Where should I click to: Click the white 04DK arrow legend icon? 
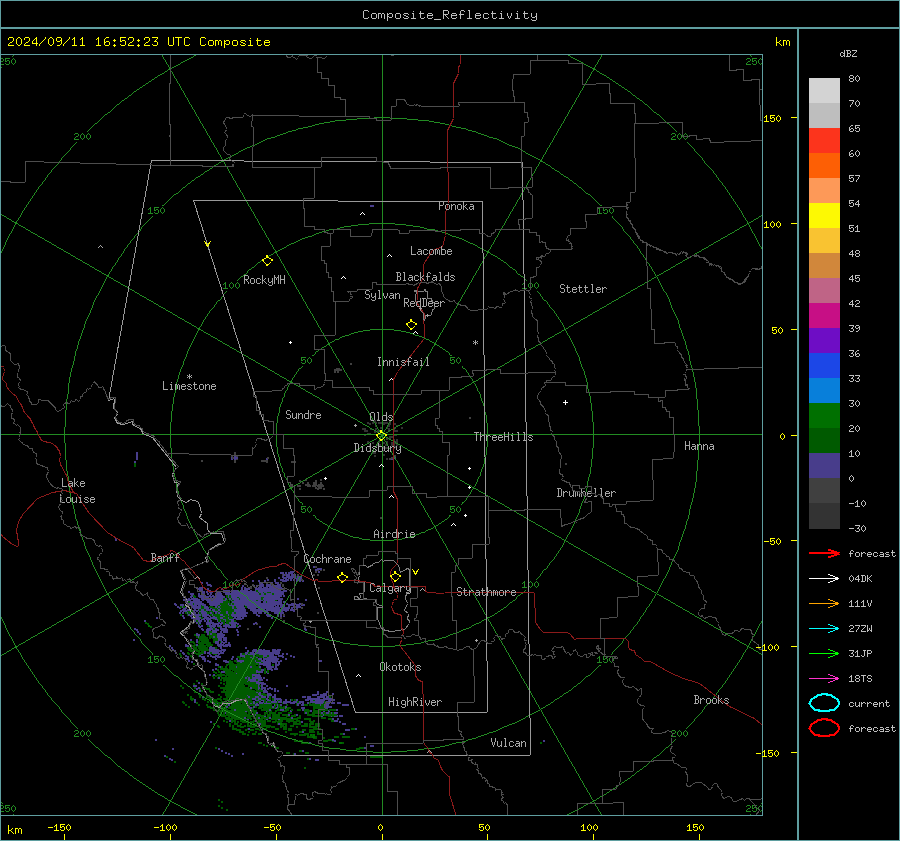tap(824, 578)
